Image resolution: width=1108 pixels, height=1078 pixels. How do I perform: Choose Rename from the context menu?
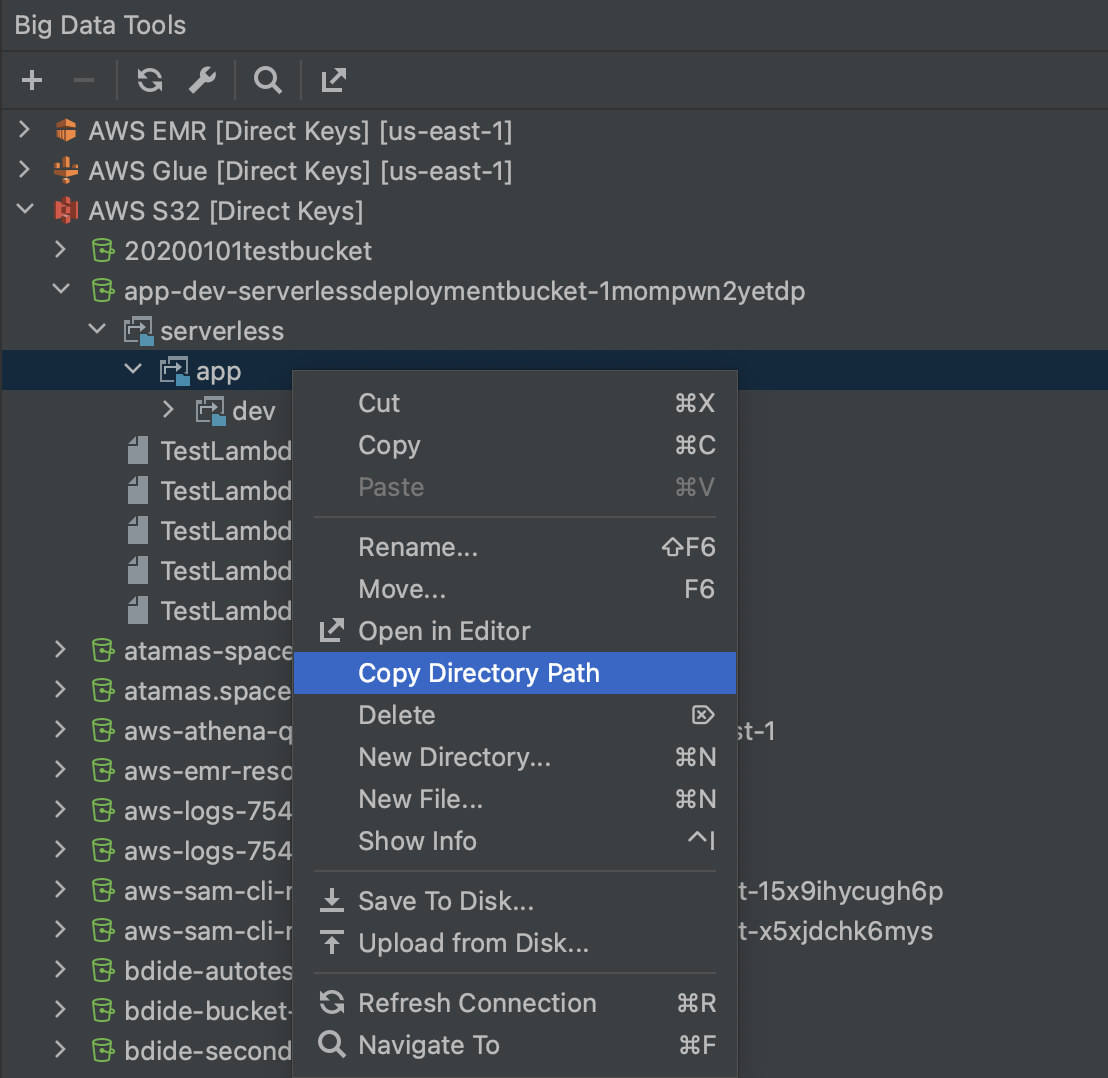[x=417, y=546]
